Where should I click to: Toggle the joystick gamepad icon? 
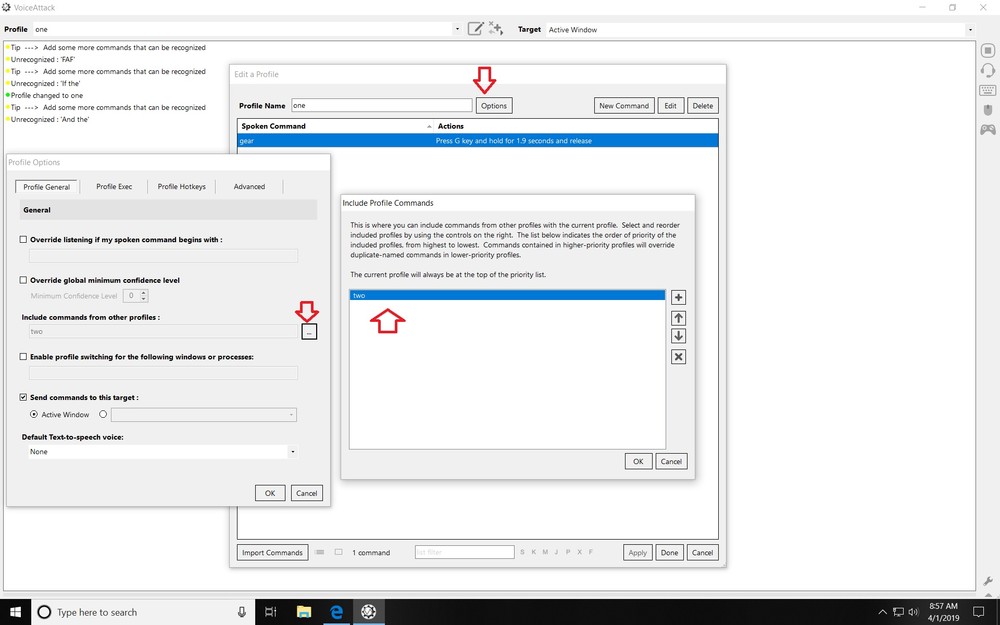(x=987, y=129)
